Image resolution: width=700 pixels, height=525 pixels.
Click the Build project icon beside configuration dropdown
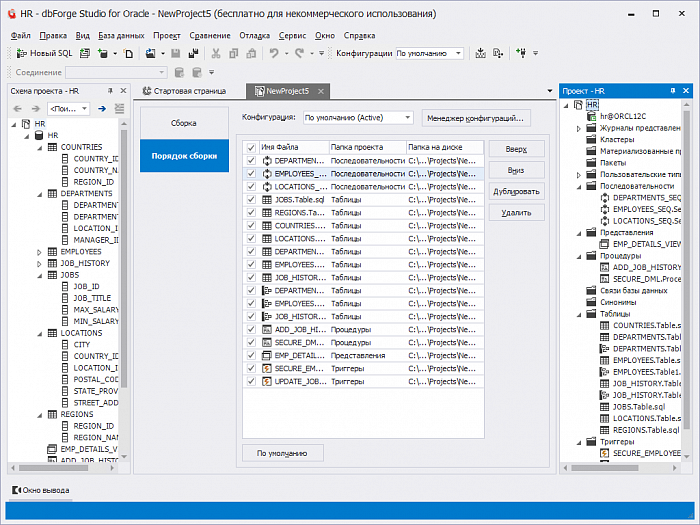pos(480,53)
